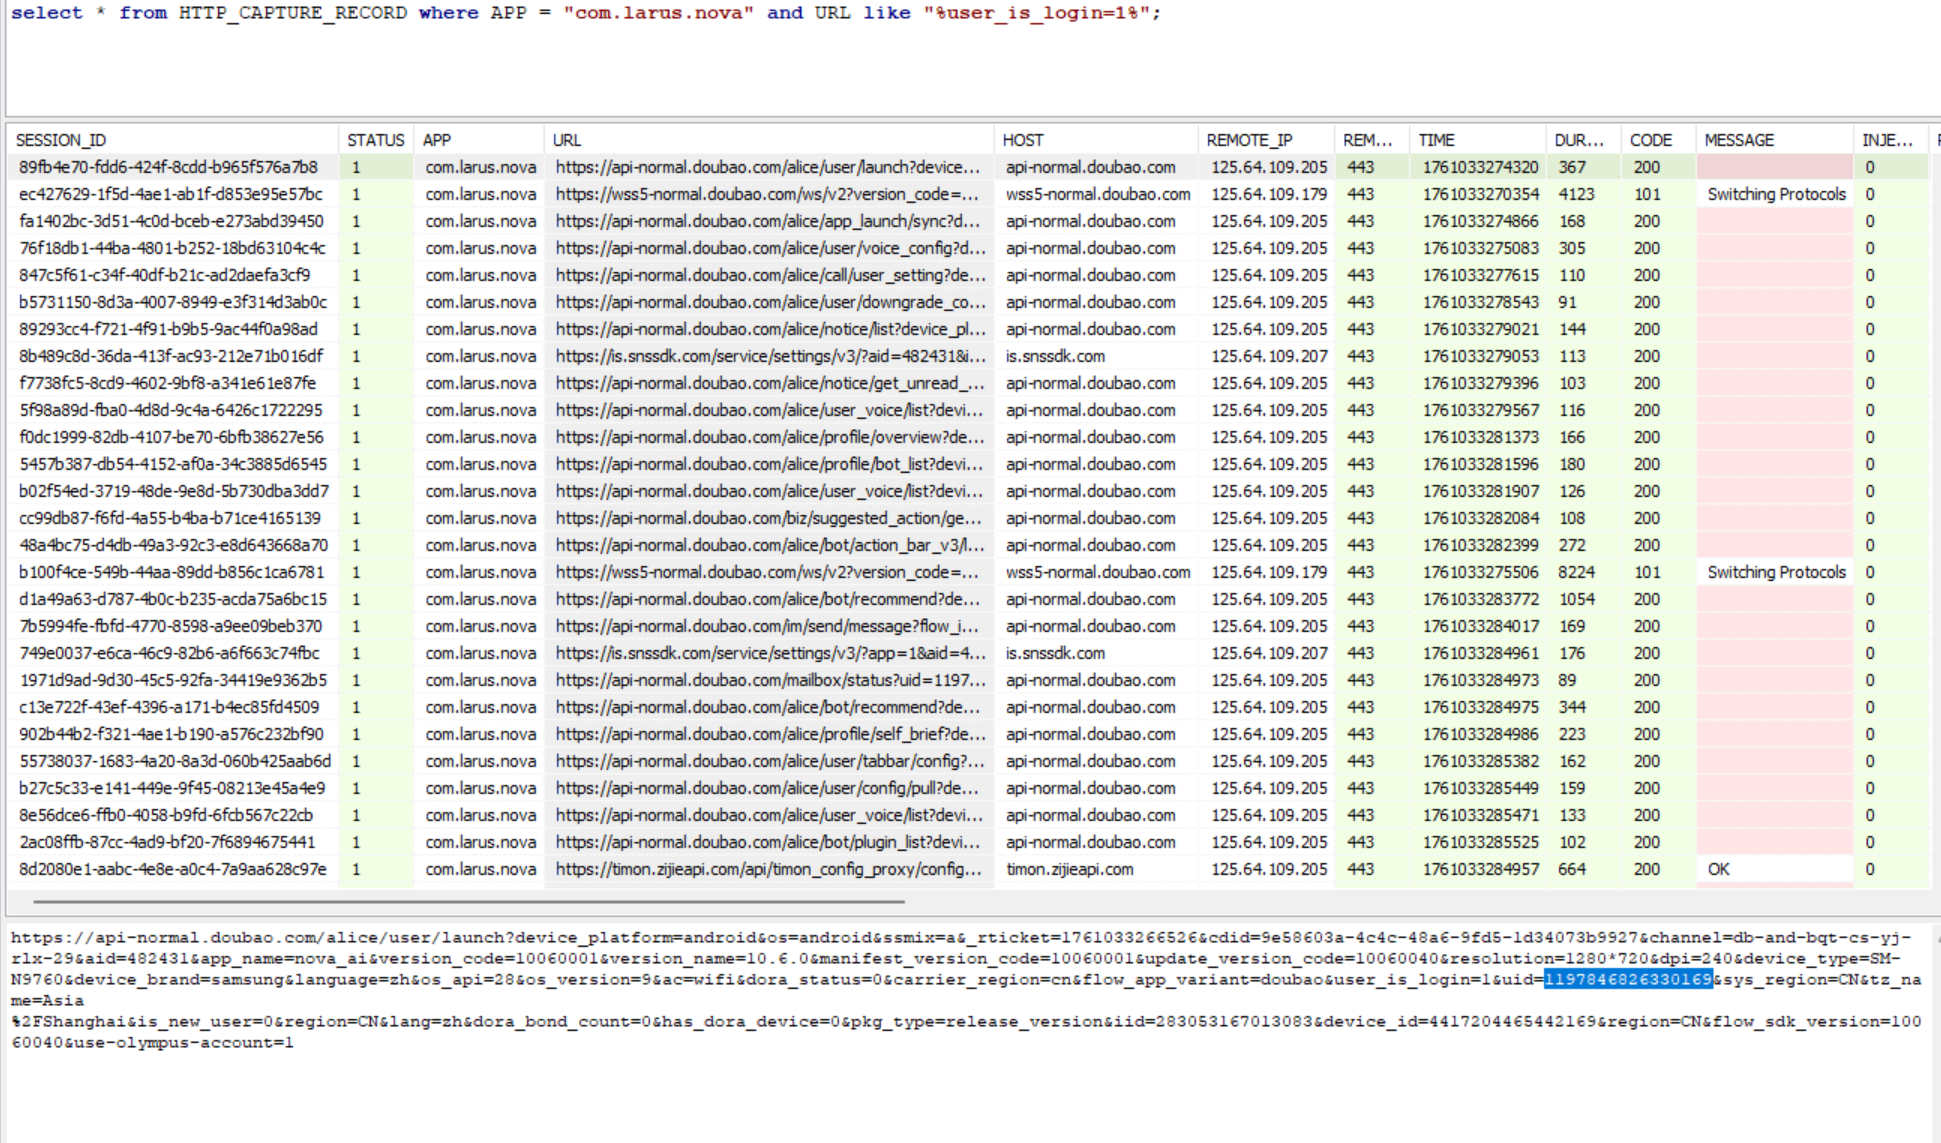Viewport: 1941px width, 1143px height.
Task: Click the duration cell showing 8224
Action: 1575,572
